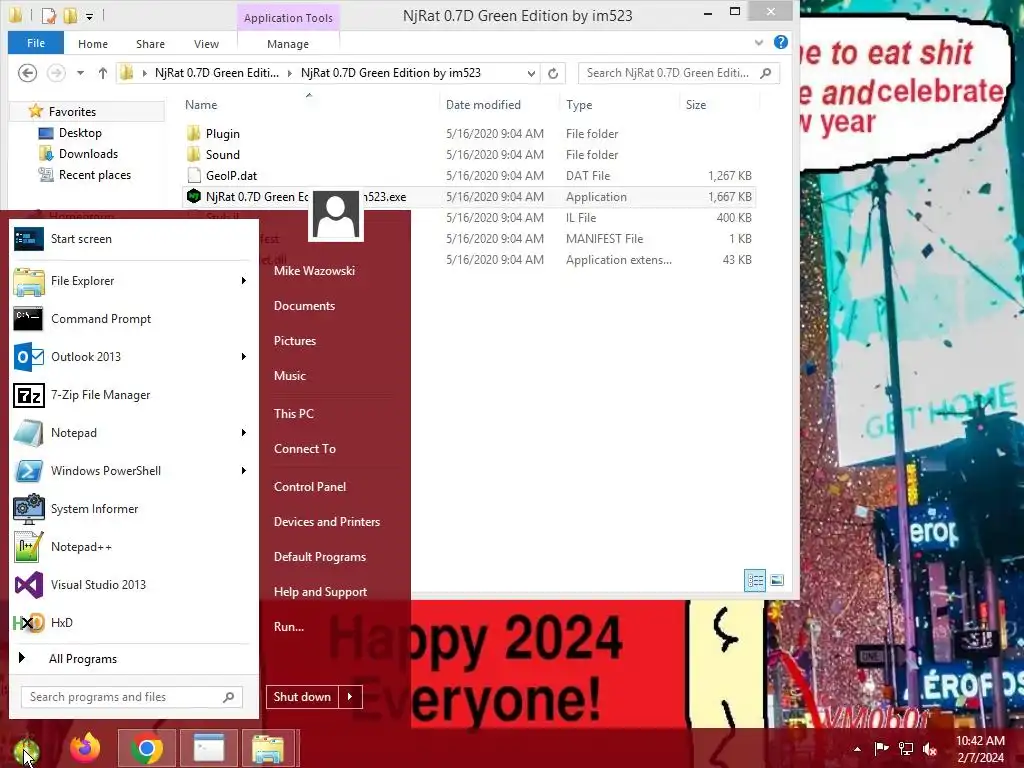1024x768 pixels.
Task: Click the user account picture
Action: pyautogui.click(x=336, y=215)
